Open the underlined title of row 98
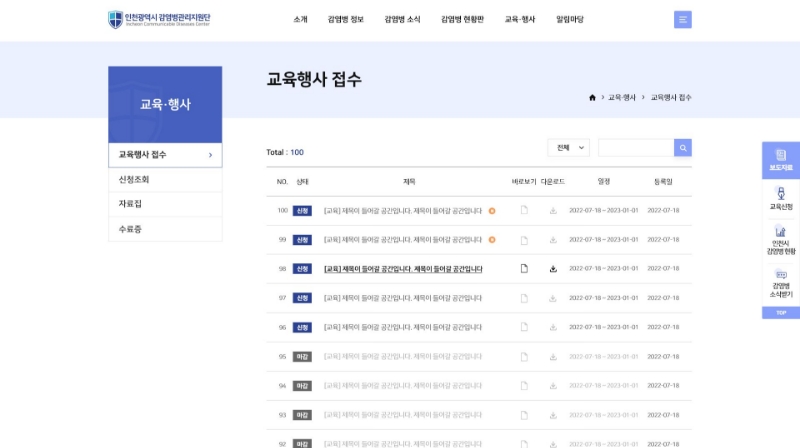The height and width of the screenshot is (448, 800). [x=403, y=269]
